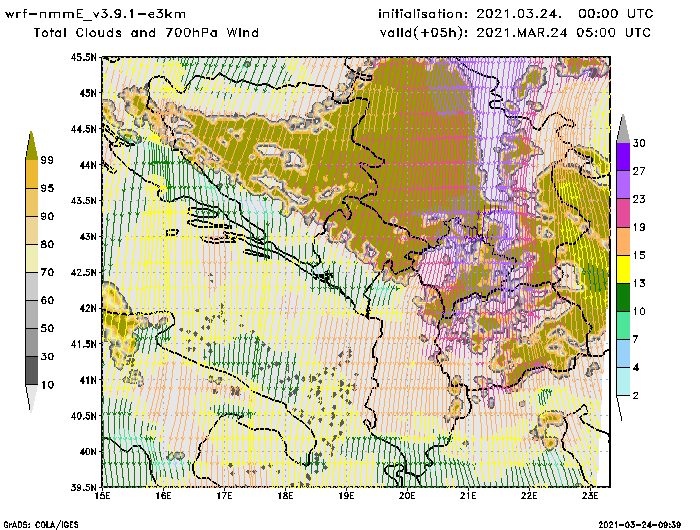This screenshot has width=700, height=530.
Task: Click the '70' label on cloud legend
Action: pyautogui.click(x=47, y=272)
